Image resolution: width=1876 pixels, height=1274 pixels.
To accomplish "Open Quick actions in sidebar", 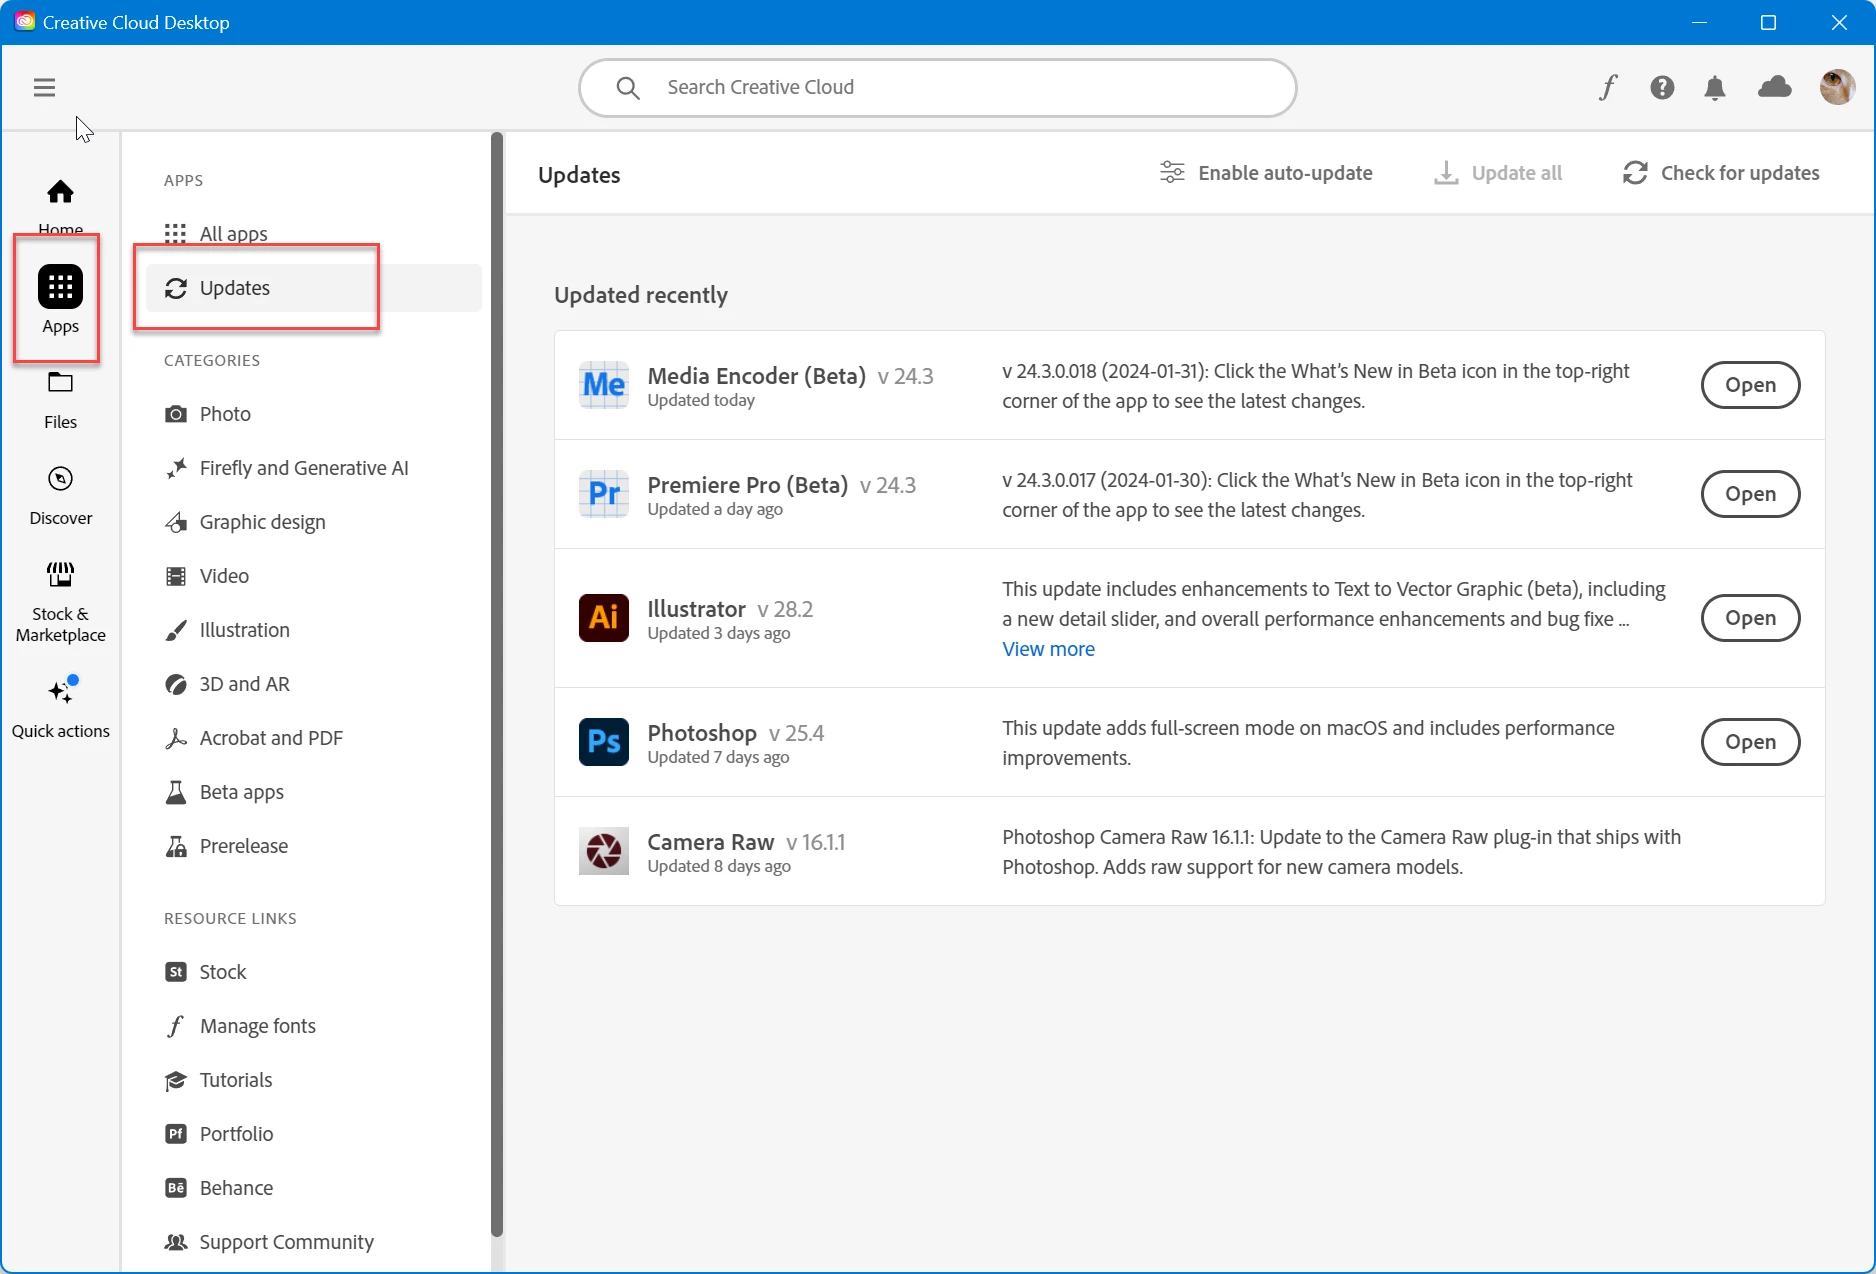I will click(x=60, y=708).
